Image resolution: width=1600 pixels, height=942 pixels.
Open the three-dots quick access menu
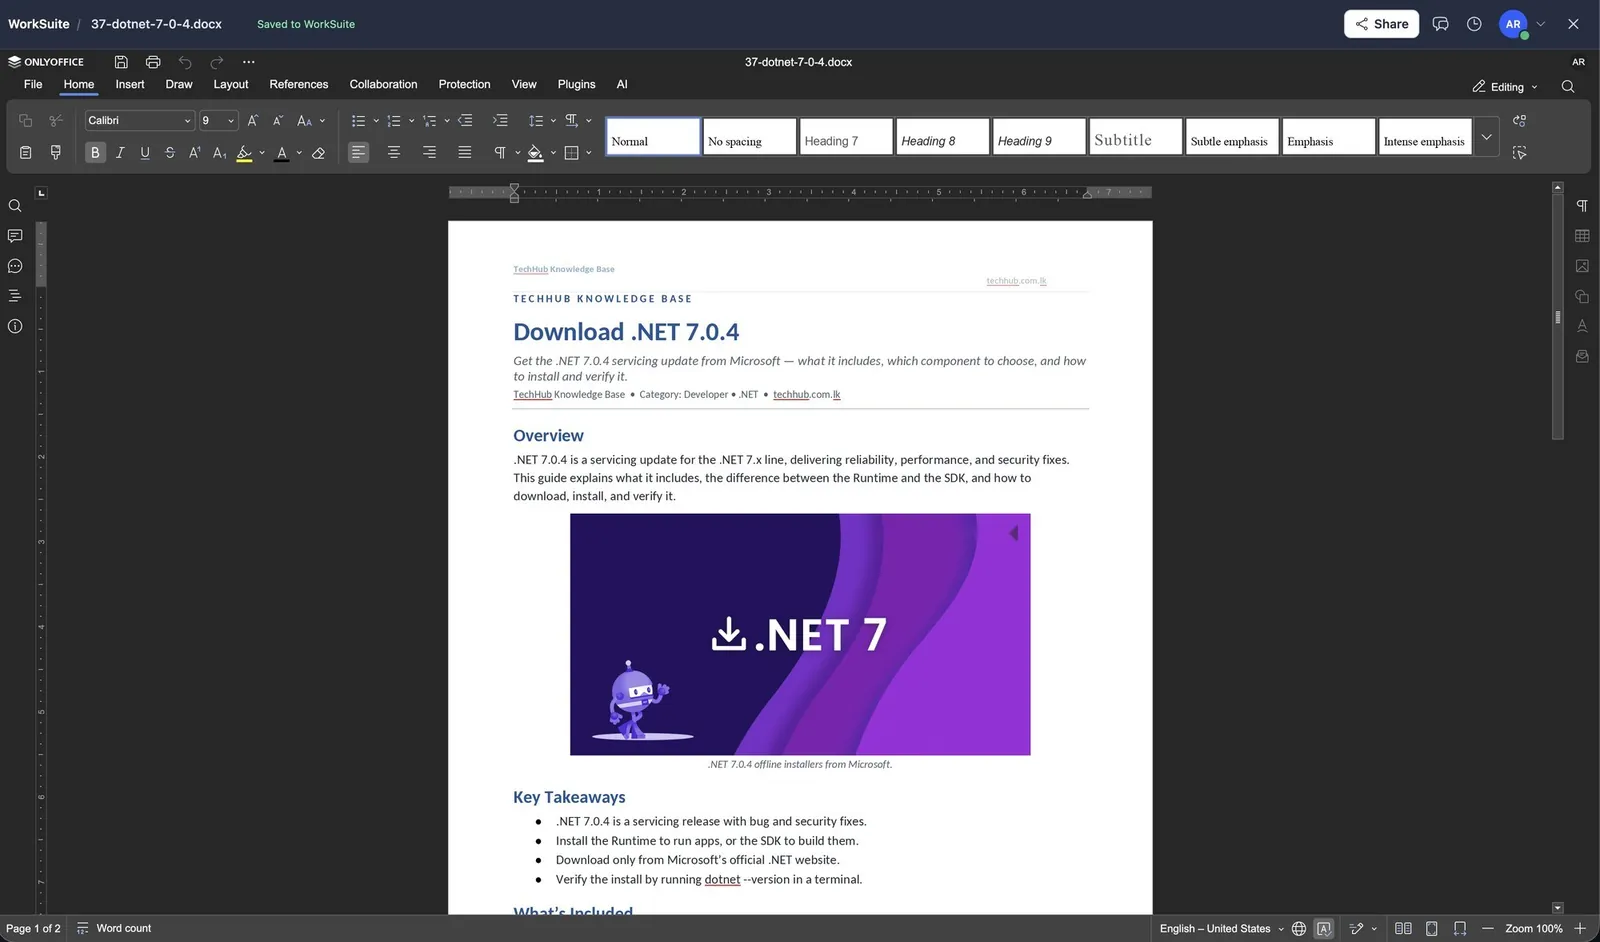click(x=249, y=62)
